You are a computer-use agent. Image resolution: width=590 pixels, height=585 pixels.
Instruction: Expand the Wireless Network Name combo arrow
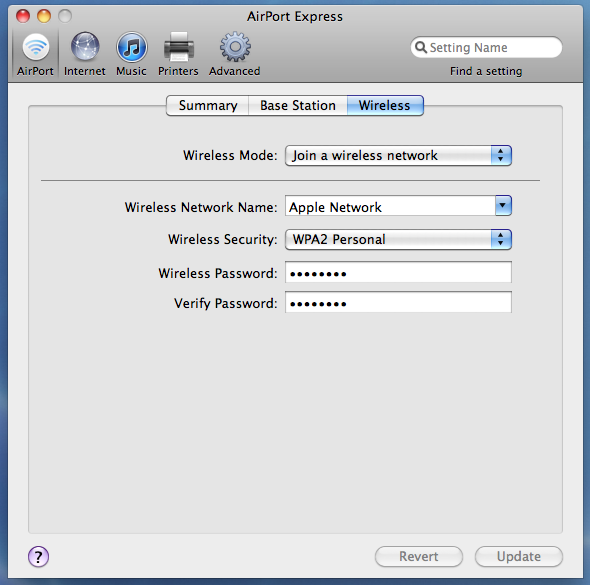[503, 205]
